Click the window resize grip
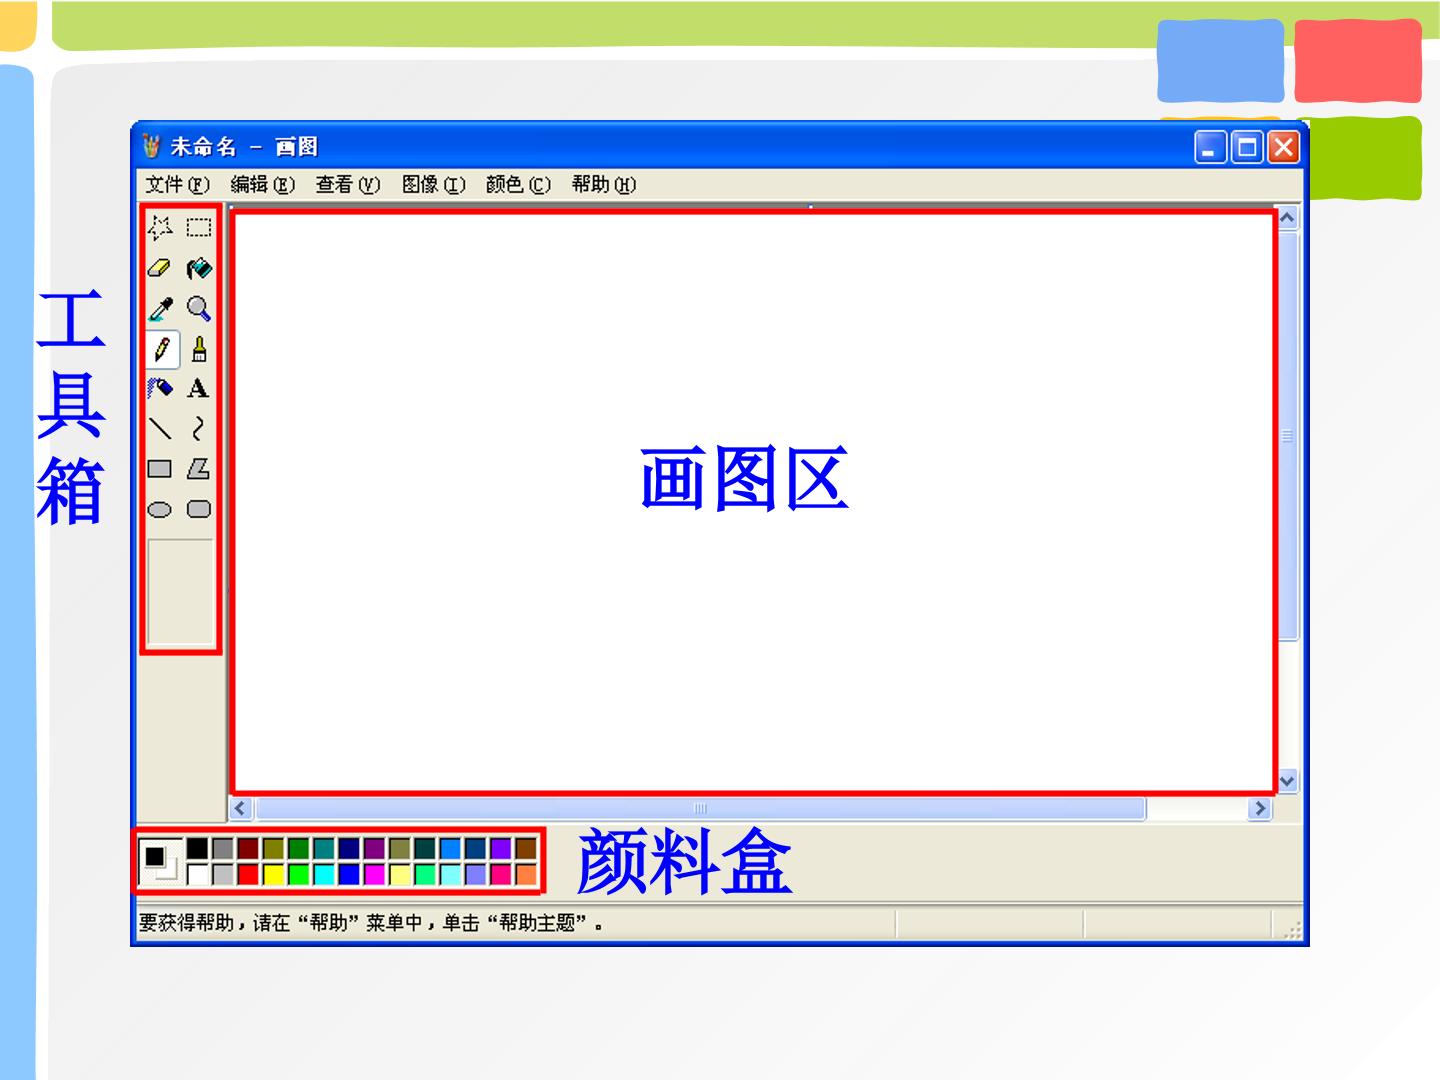Image resolution: width=1440 pixels, height=1080 pixels. (1292, 930)
